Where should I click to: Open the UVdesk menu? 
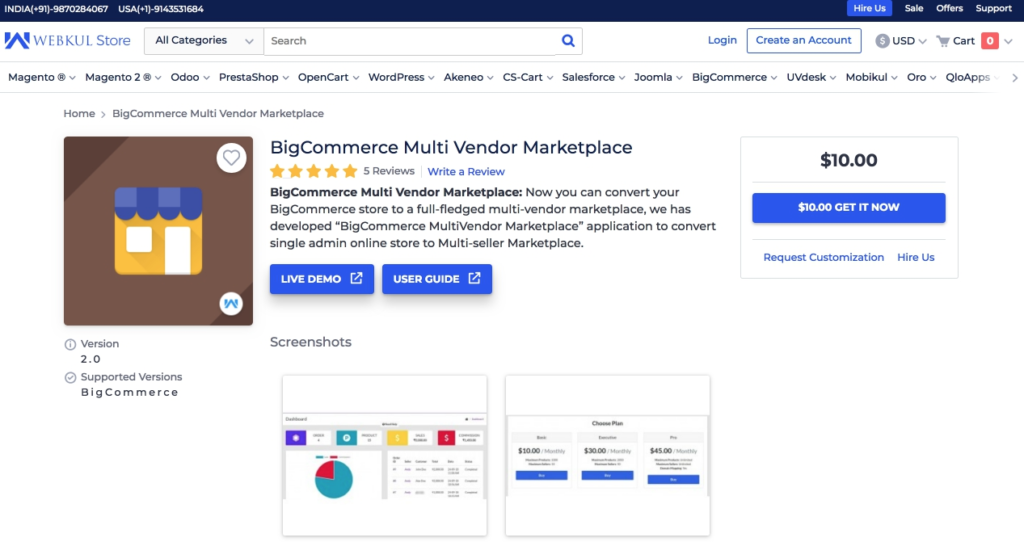coord(811,77)
